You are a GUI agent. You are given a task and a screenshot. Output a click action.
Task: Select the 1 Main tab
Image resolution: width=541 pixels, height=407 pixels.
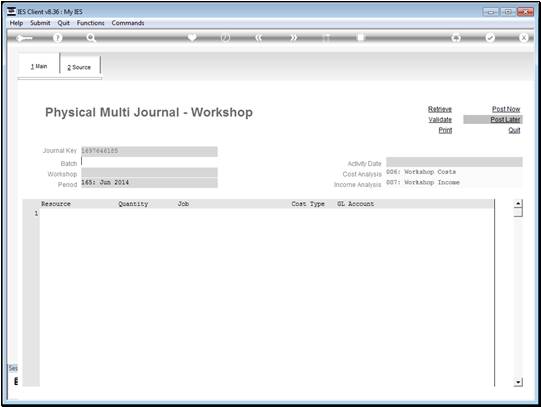point(39,66)
